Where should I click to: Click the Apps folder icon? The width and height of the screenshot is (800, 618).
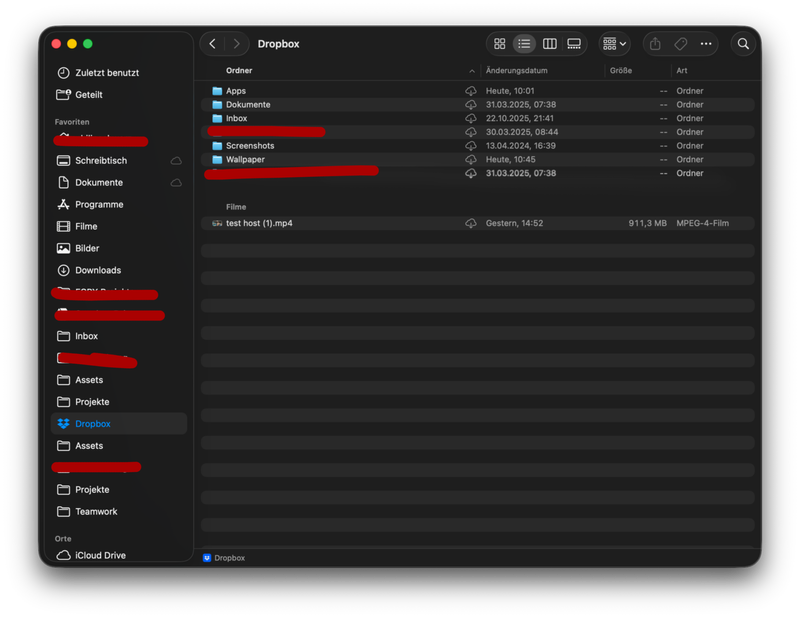click(x=217, y=91)
